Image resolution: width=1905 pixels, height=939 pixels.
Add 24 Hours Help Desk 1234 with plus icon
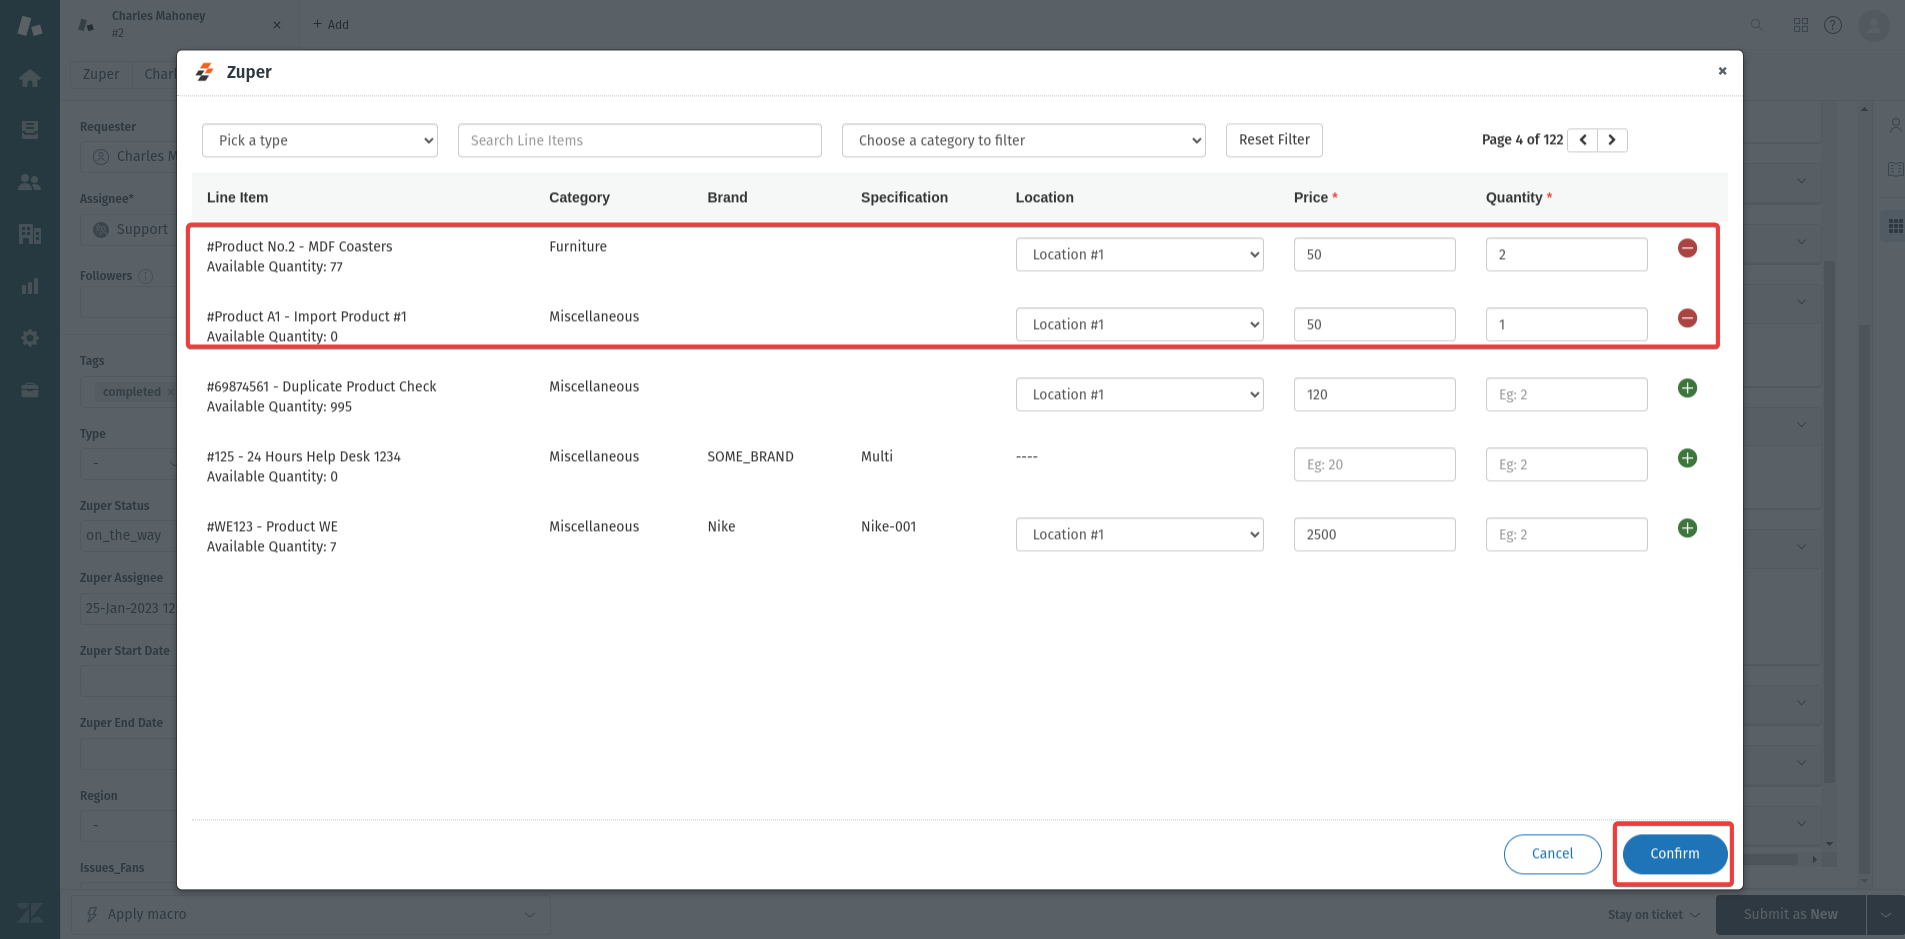(1687, 458)
